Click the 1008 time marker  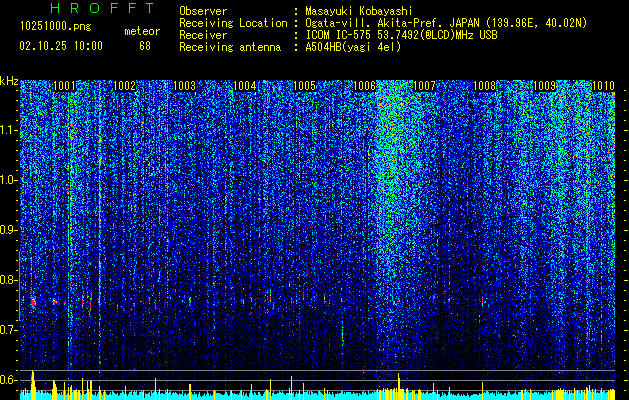pos(484,86)
